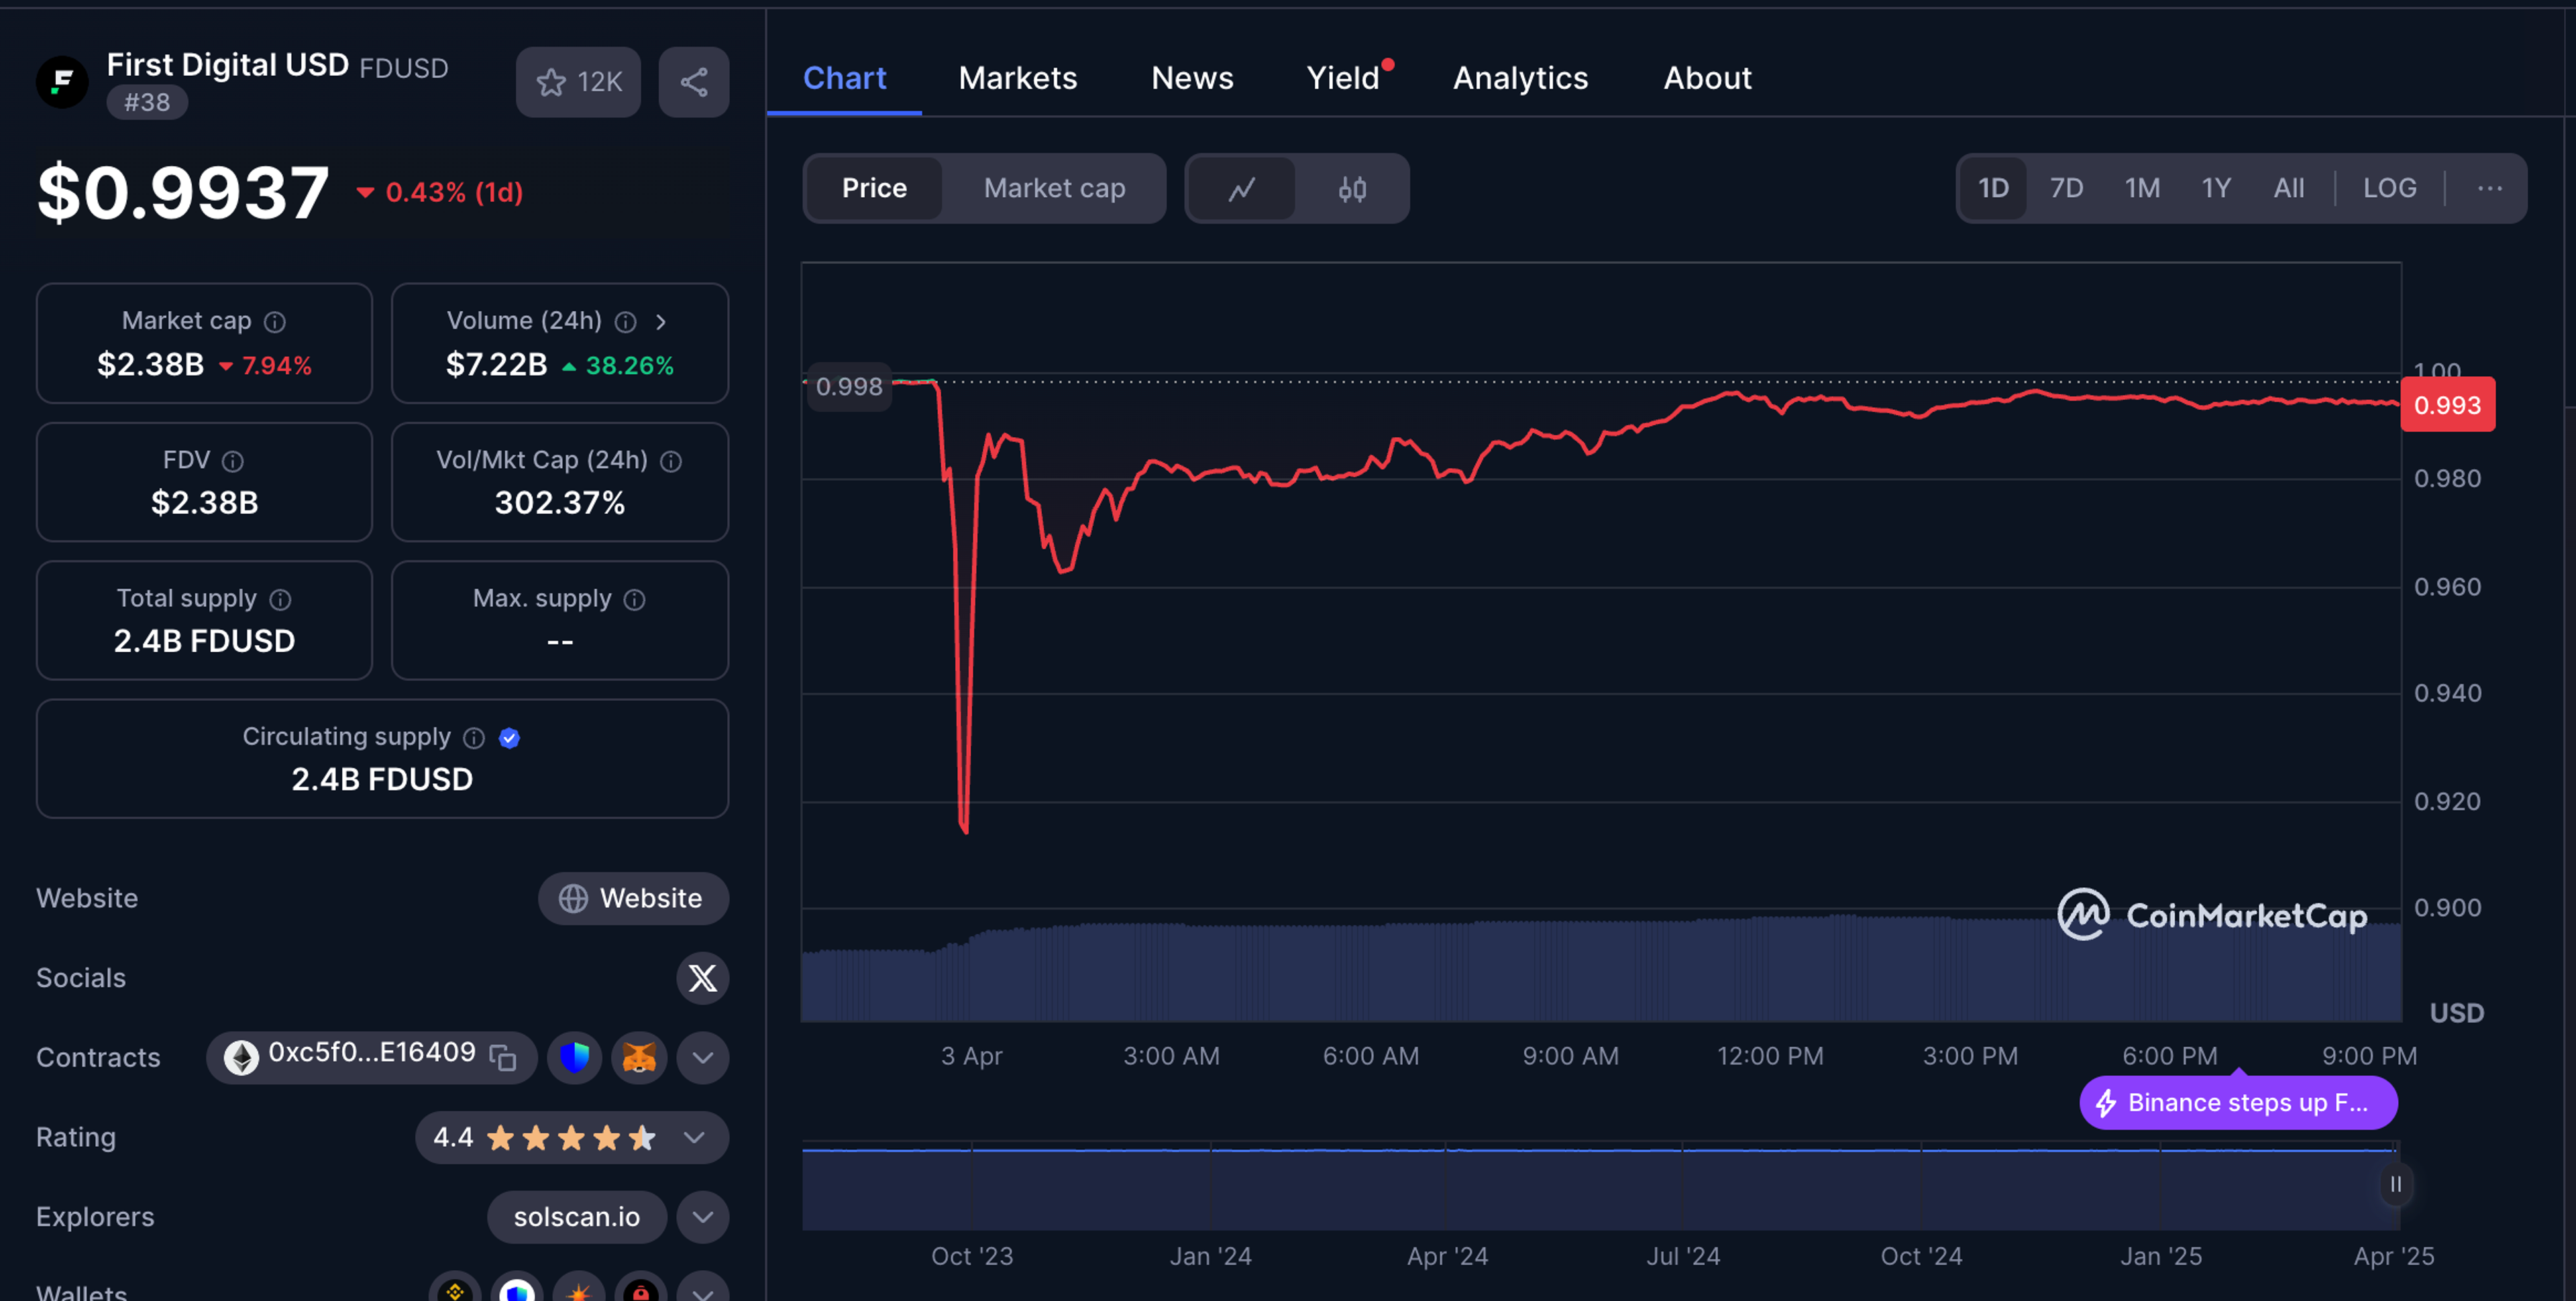
Task: Select the line chart view icon
Action: click(1241, 188)
